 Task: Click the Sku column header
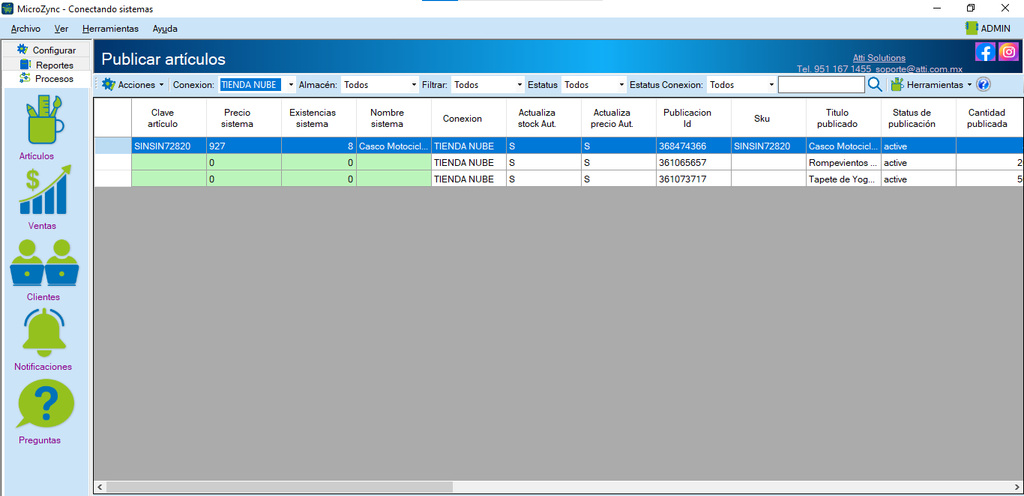tap(769, 118)
